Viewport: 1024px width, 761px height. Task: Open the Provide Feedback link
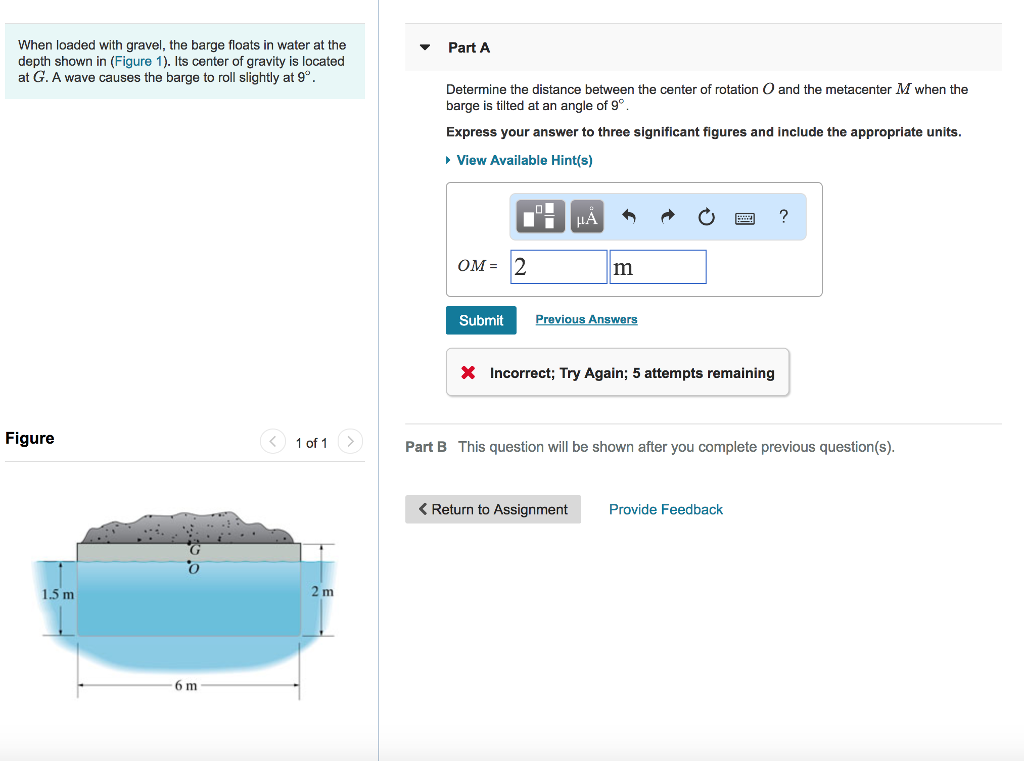click(665, 509)
